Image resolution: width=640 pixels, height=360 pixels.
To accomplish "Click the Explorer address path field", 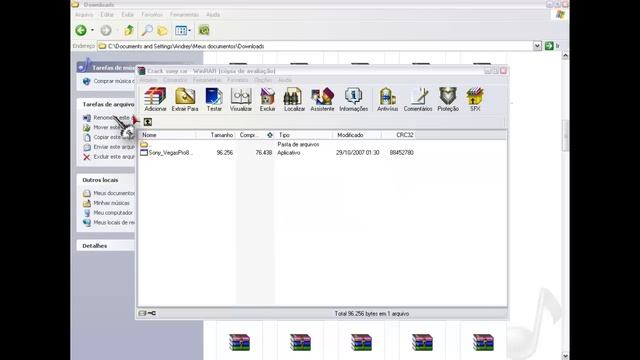I will (315, 46).
